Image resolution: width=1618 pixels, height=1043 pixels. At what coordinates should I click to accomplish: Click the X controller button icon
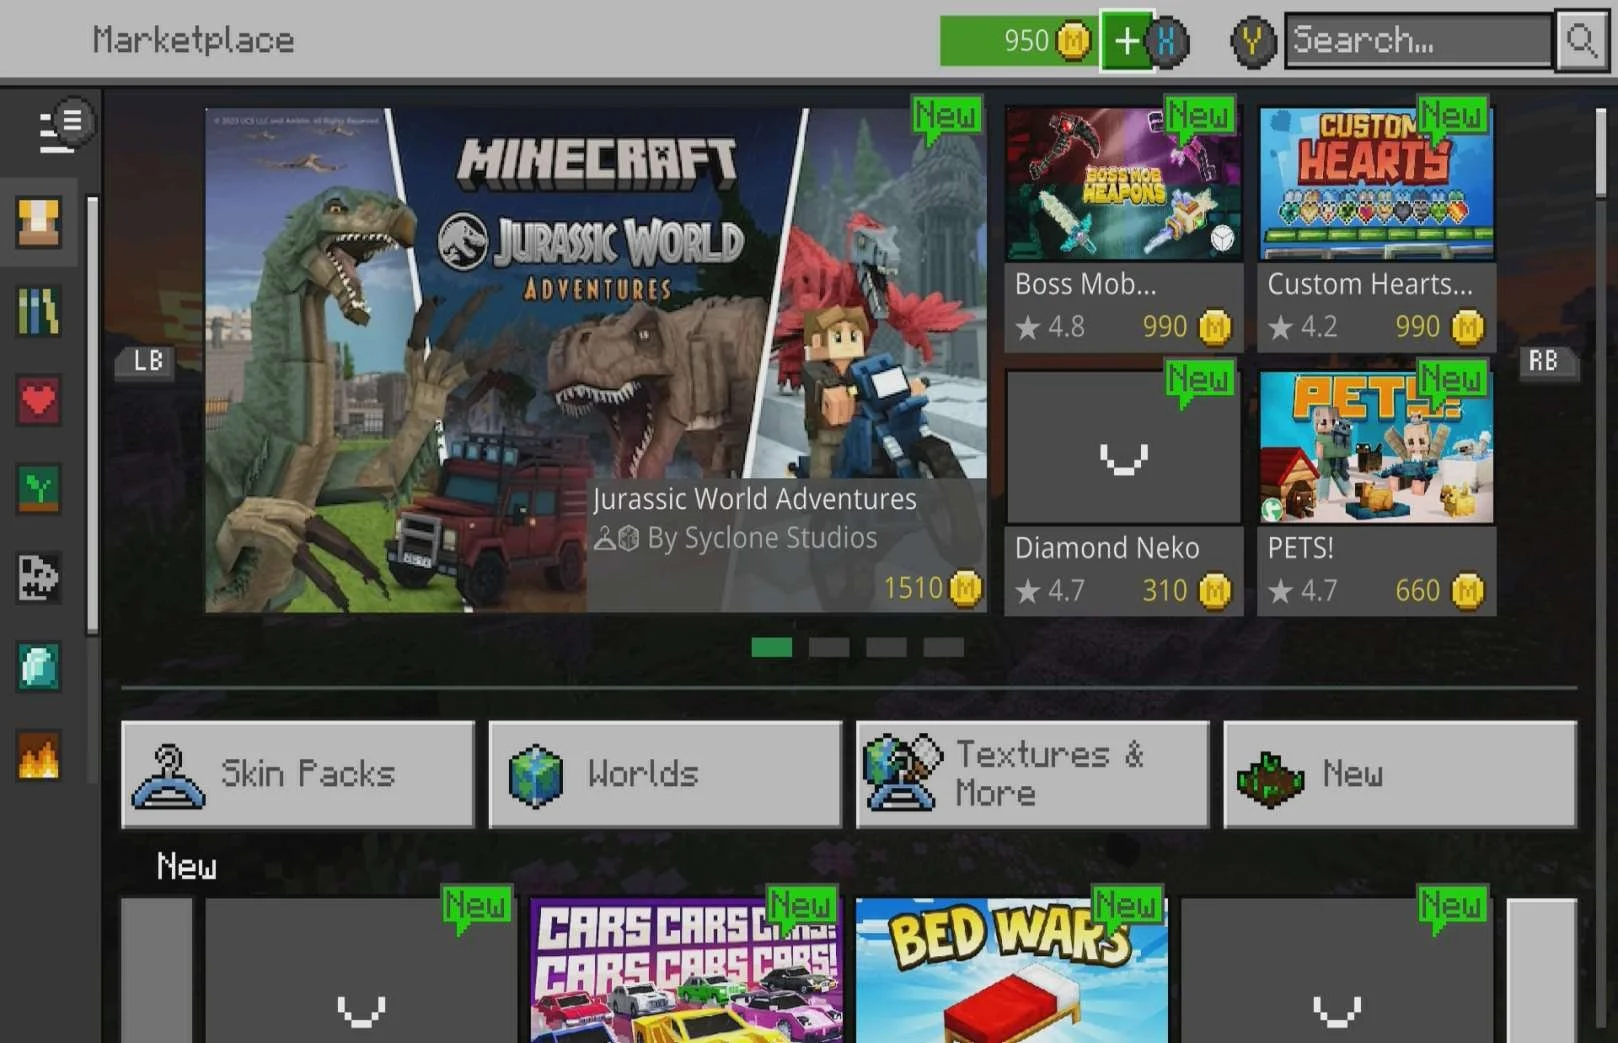pyautogui.click(x=1167, y=41)
